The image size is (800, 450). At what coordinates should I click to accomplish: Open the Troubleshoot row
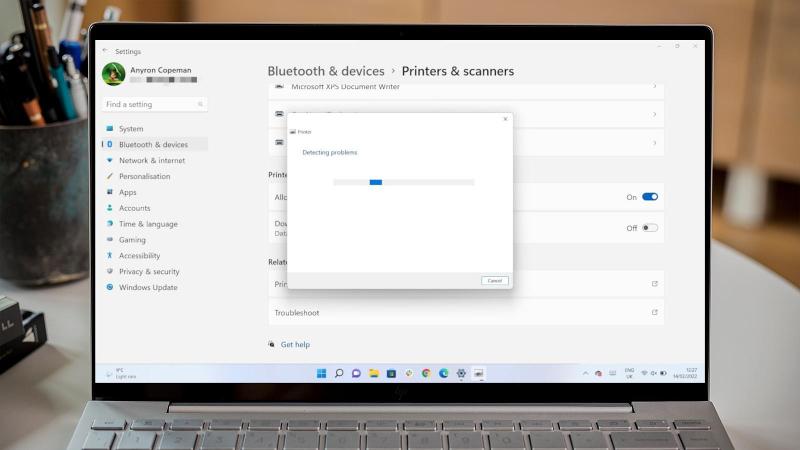point(466,312)
